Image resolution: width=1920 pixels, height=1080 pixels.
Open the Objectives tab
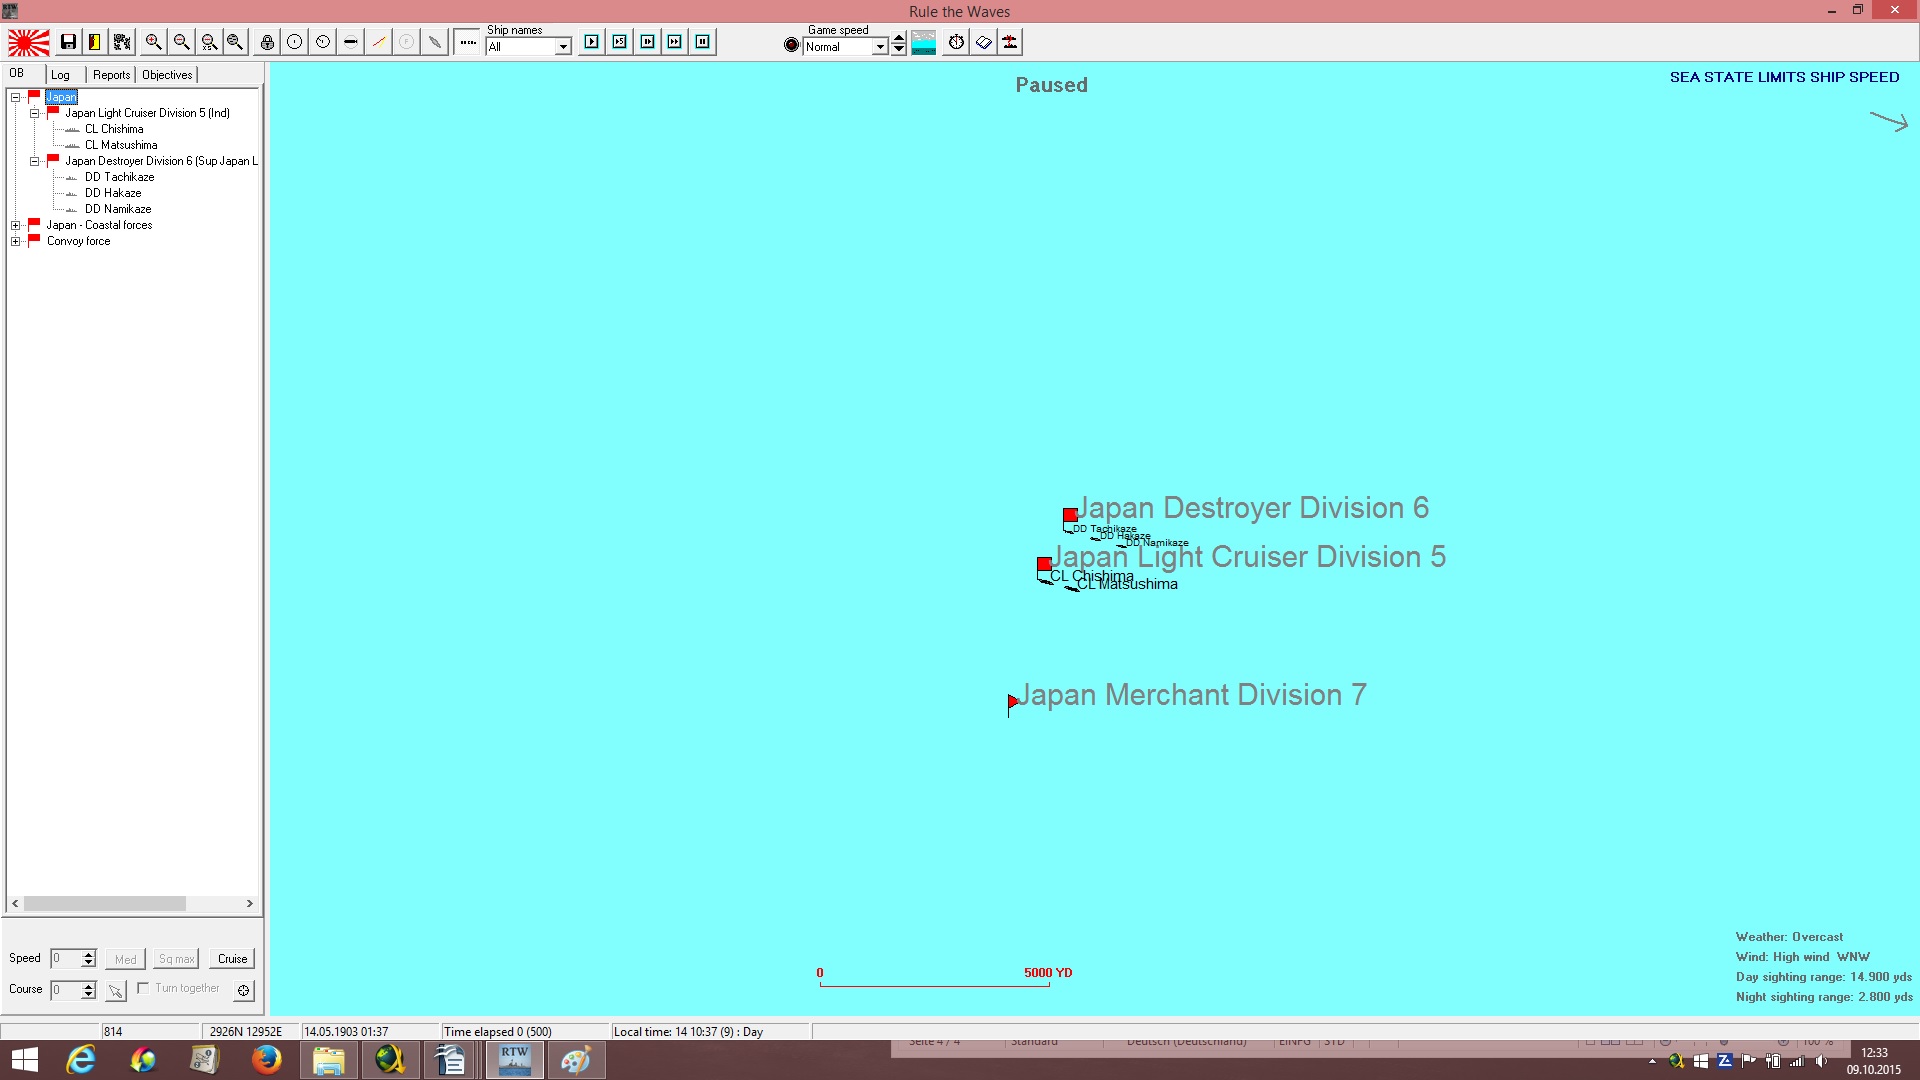click(167, 75)
